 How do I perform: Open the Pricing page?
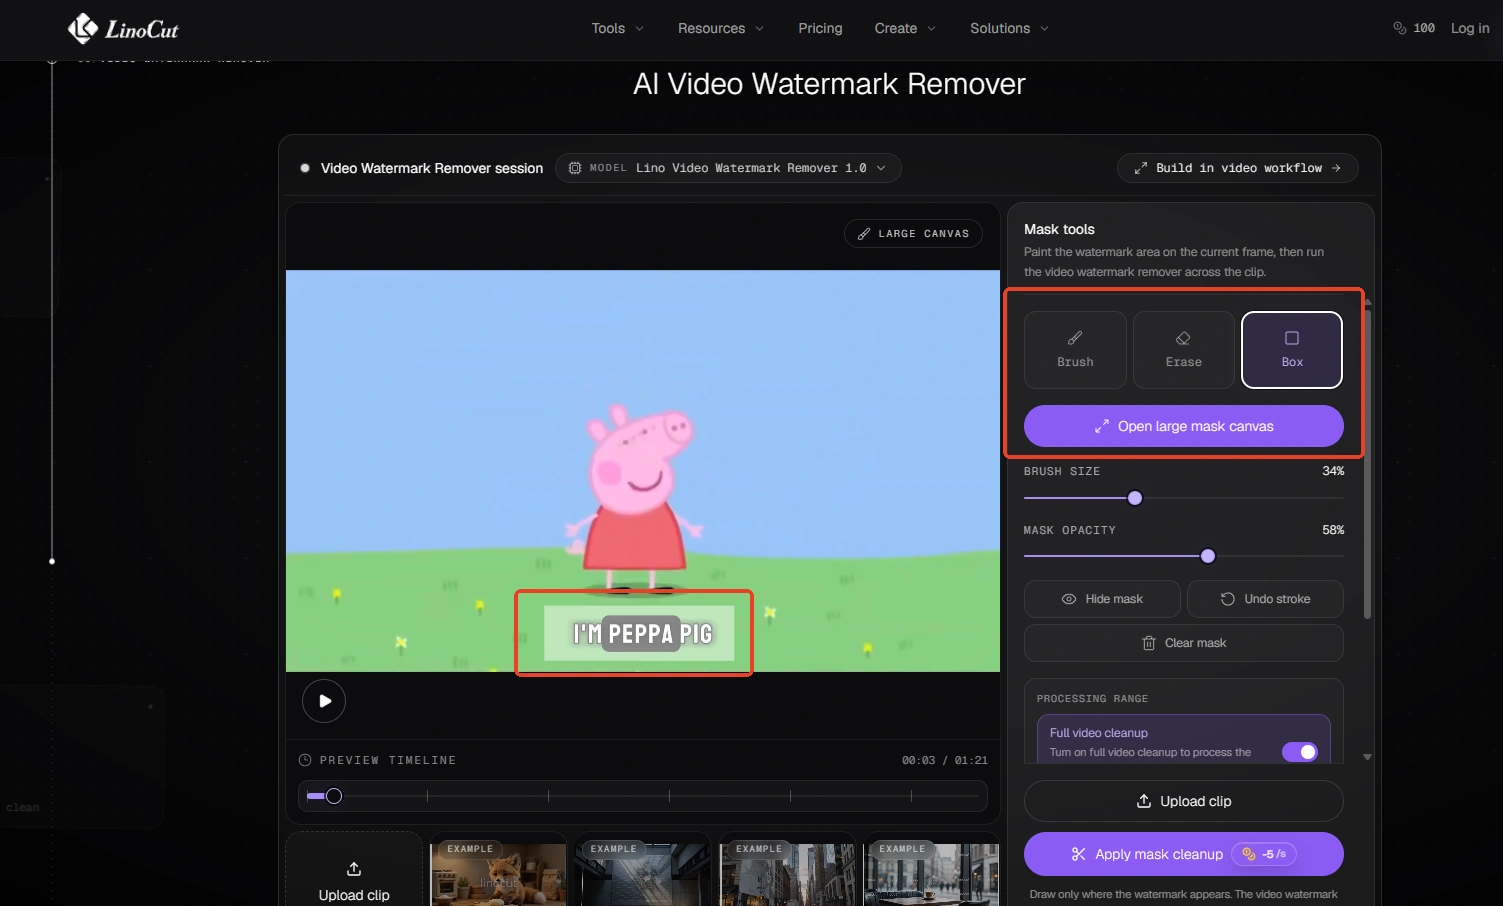pyautogui.click(x=820, y=28)
